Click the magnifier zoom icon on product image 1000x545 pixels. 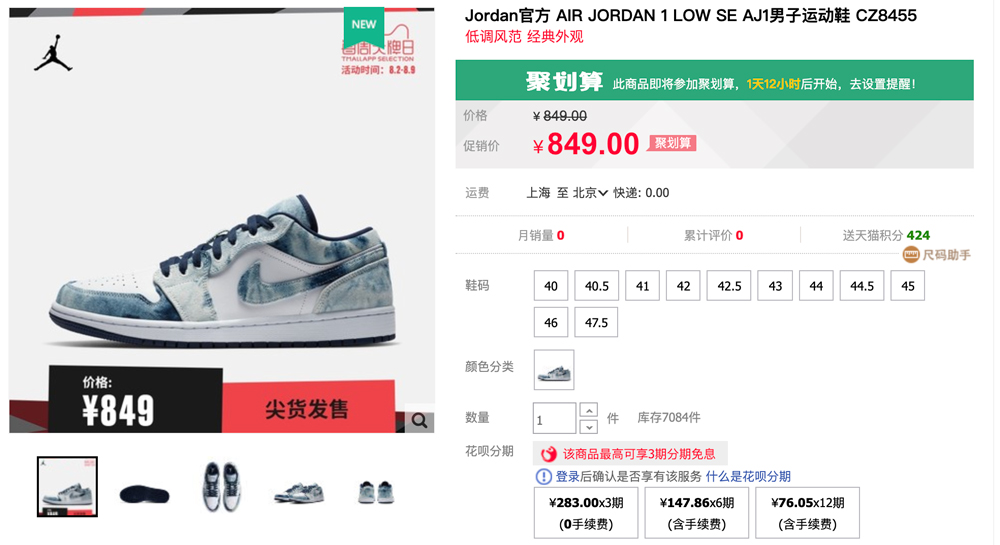[419, 421]
